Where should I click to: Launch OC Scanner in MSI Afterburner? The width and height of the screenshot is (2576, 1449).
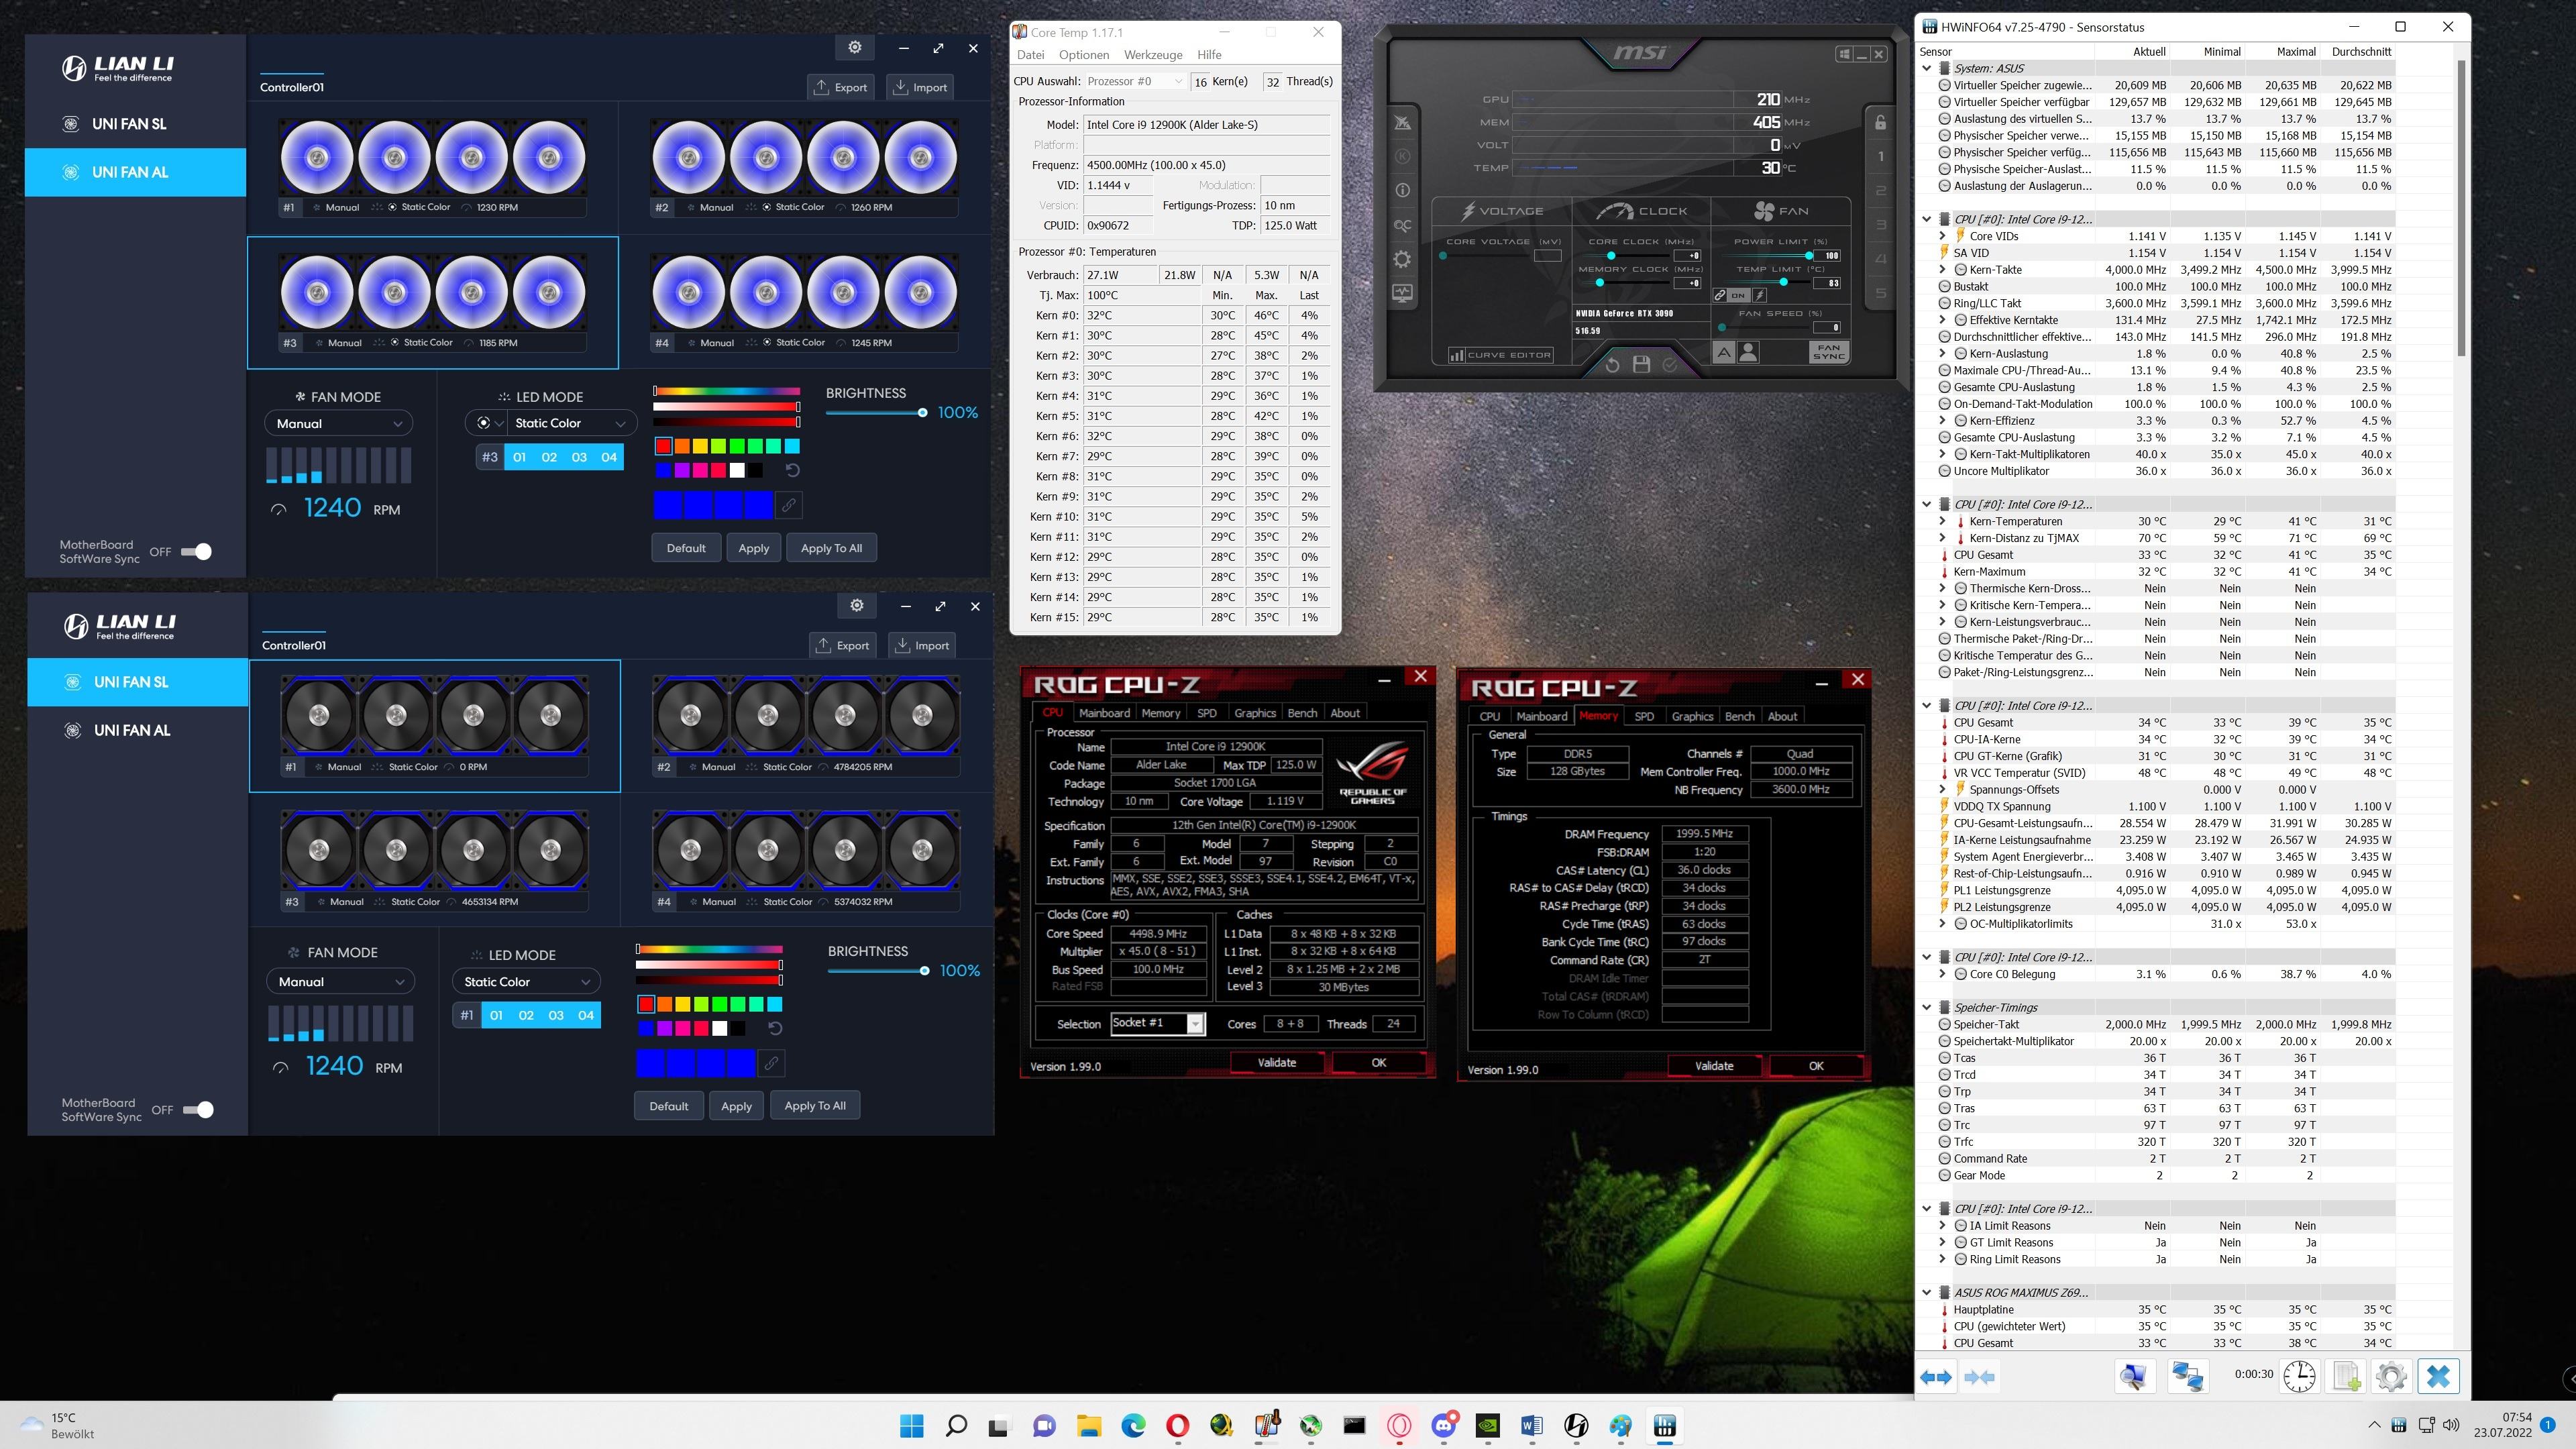pos(1402,225)
